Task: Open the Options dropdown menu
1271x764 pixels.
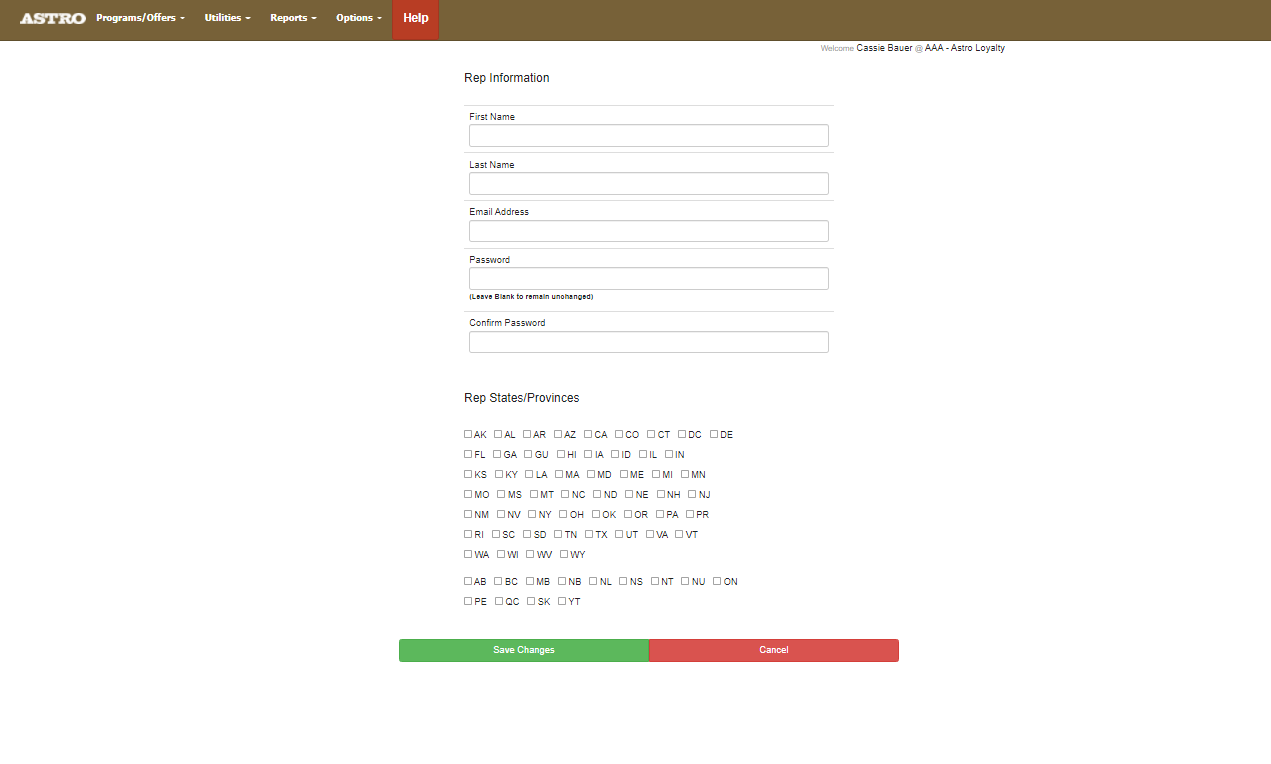Action: pos(359,18)
